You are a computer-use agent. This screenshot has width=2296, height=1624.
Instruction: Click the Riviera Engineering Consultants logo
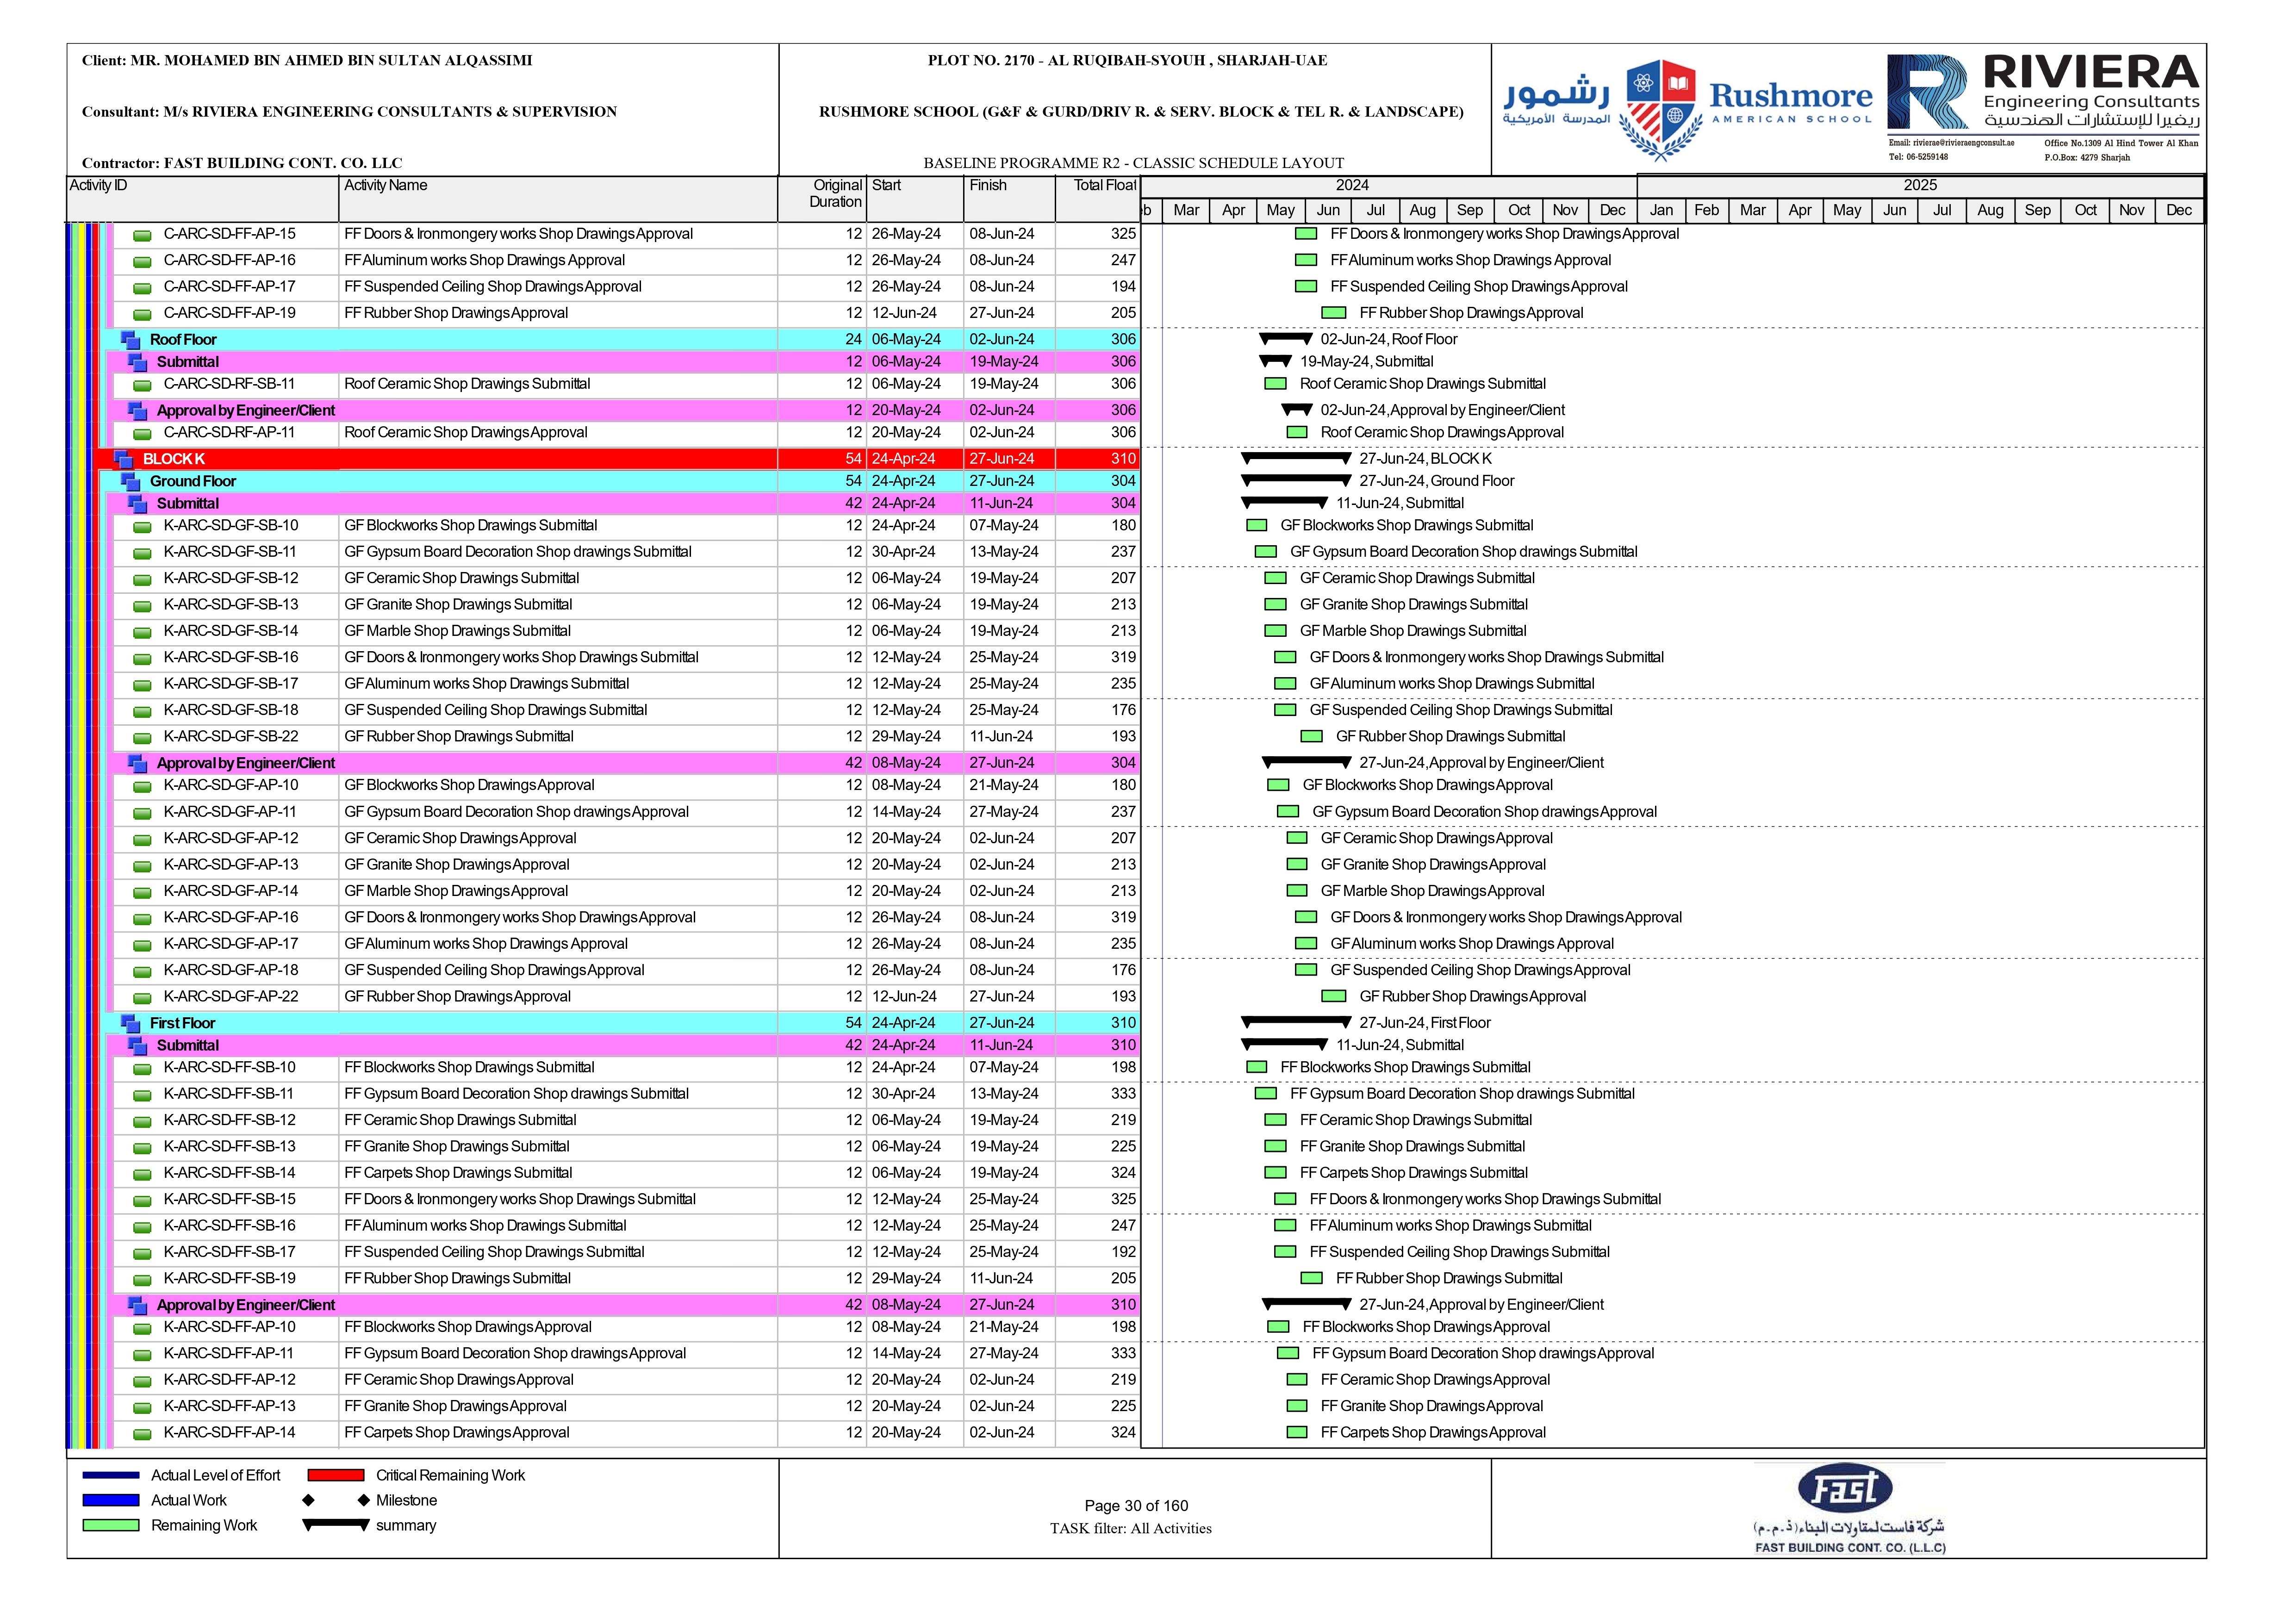pyautogui.click(x=2043, y=107)
